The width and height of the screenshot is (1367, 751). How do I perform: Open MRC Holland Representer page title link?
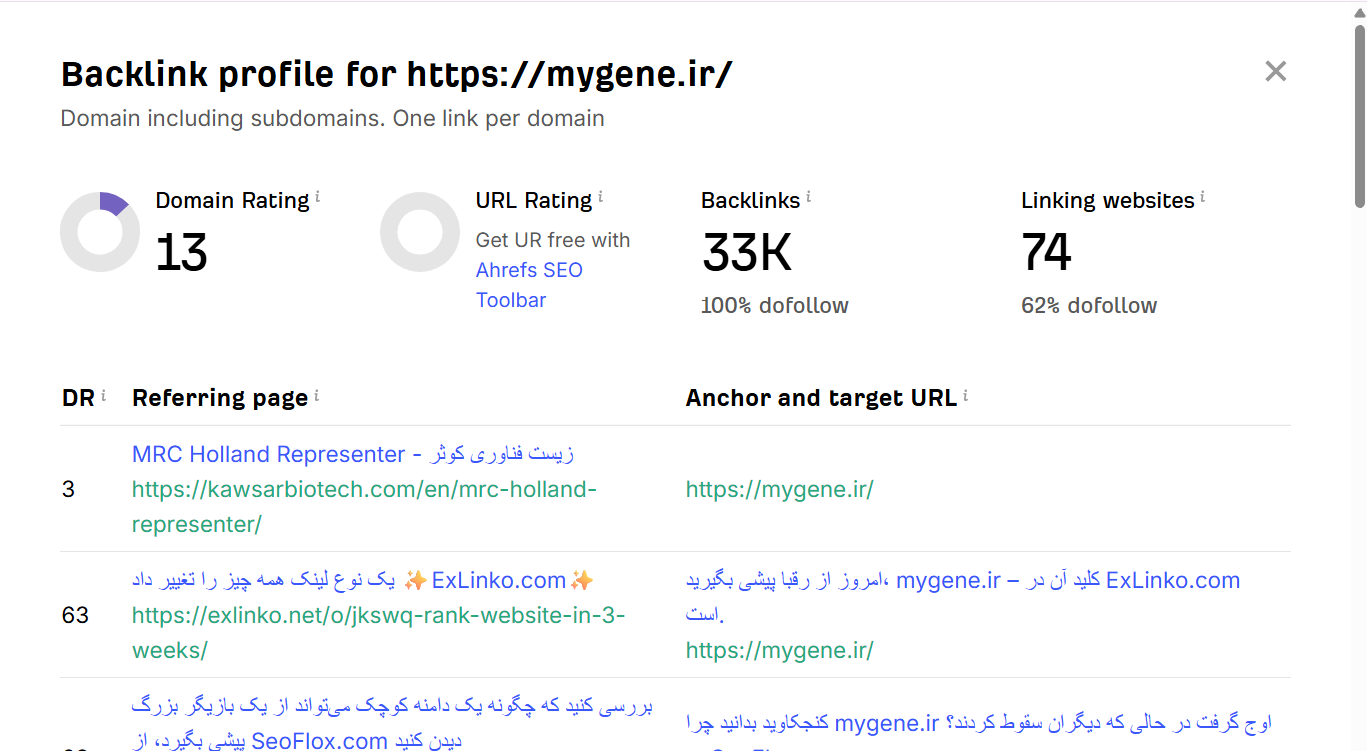pyautogui.click(x=353, y=454)
